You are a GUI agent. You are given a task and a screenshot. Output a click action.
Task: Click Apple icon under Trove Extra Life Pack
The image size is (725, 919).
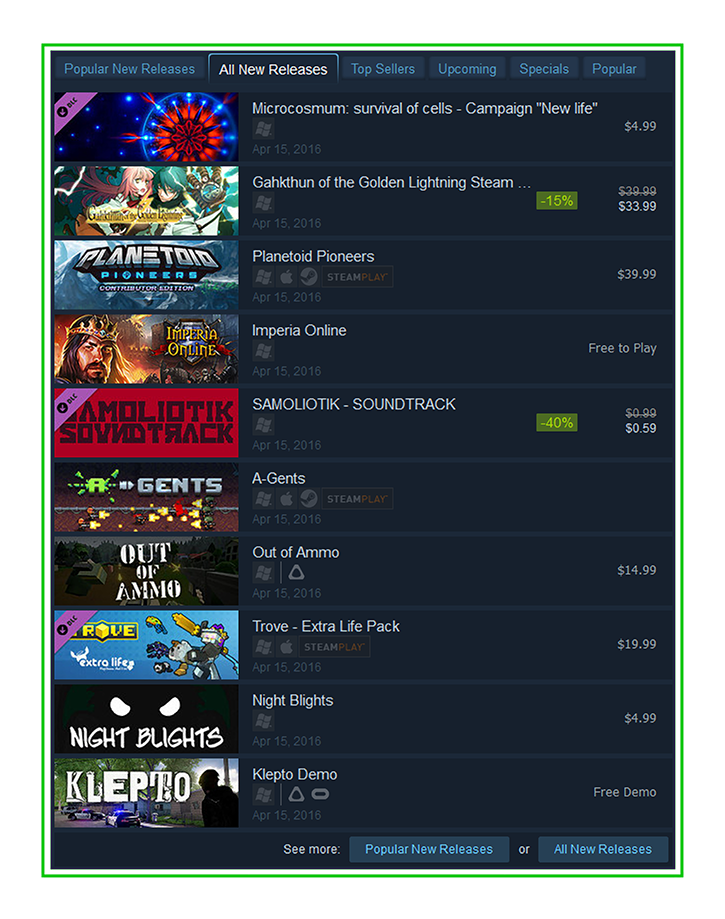tap(286, 647)
